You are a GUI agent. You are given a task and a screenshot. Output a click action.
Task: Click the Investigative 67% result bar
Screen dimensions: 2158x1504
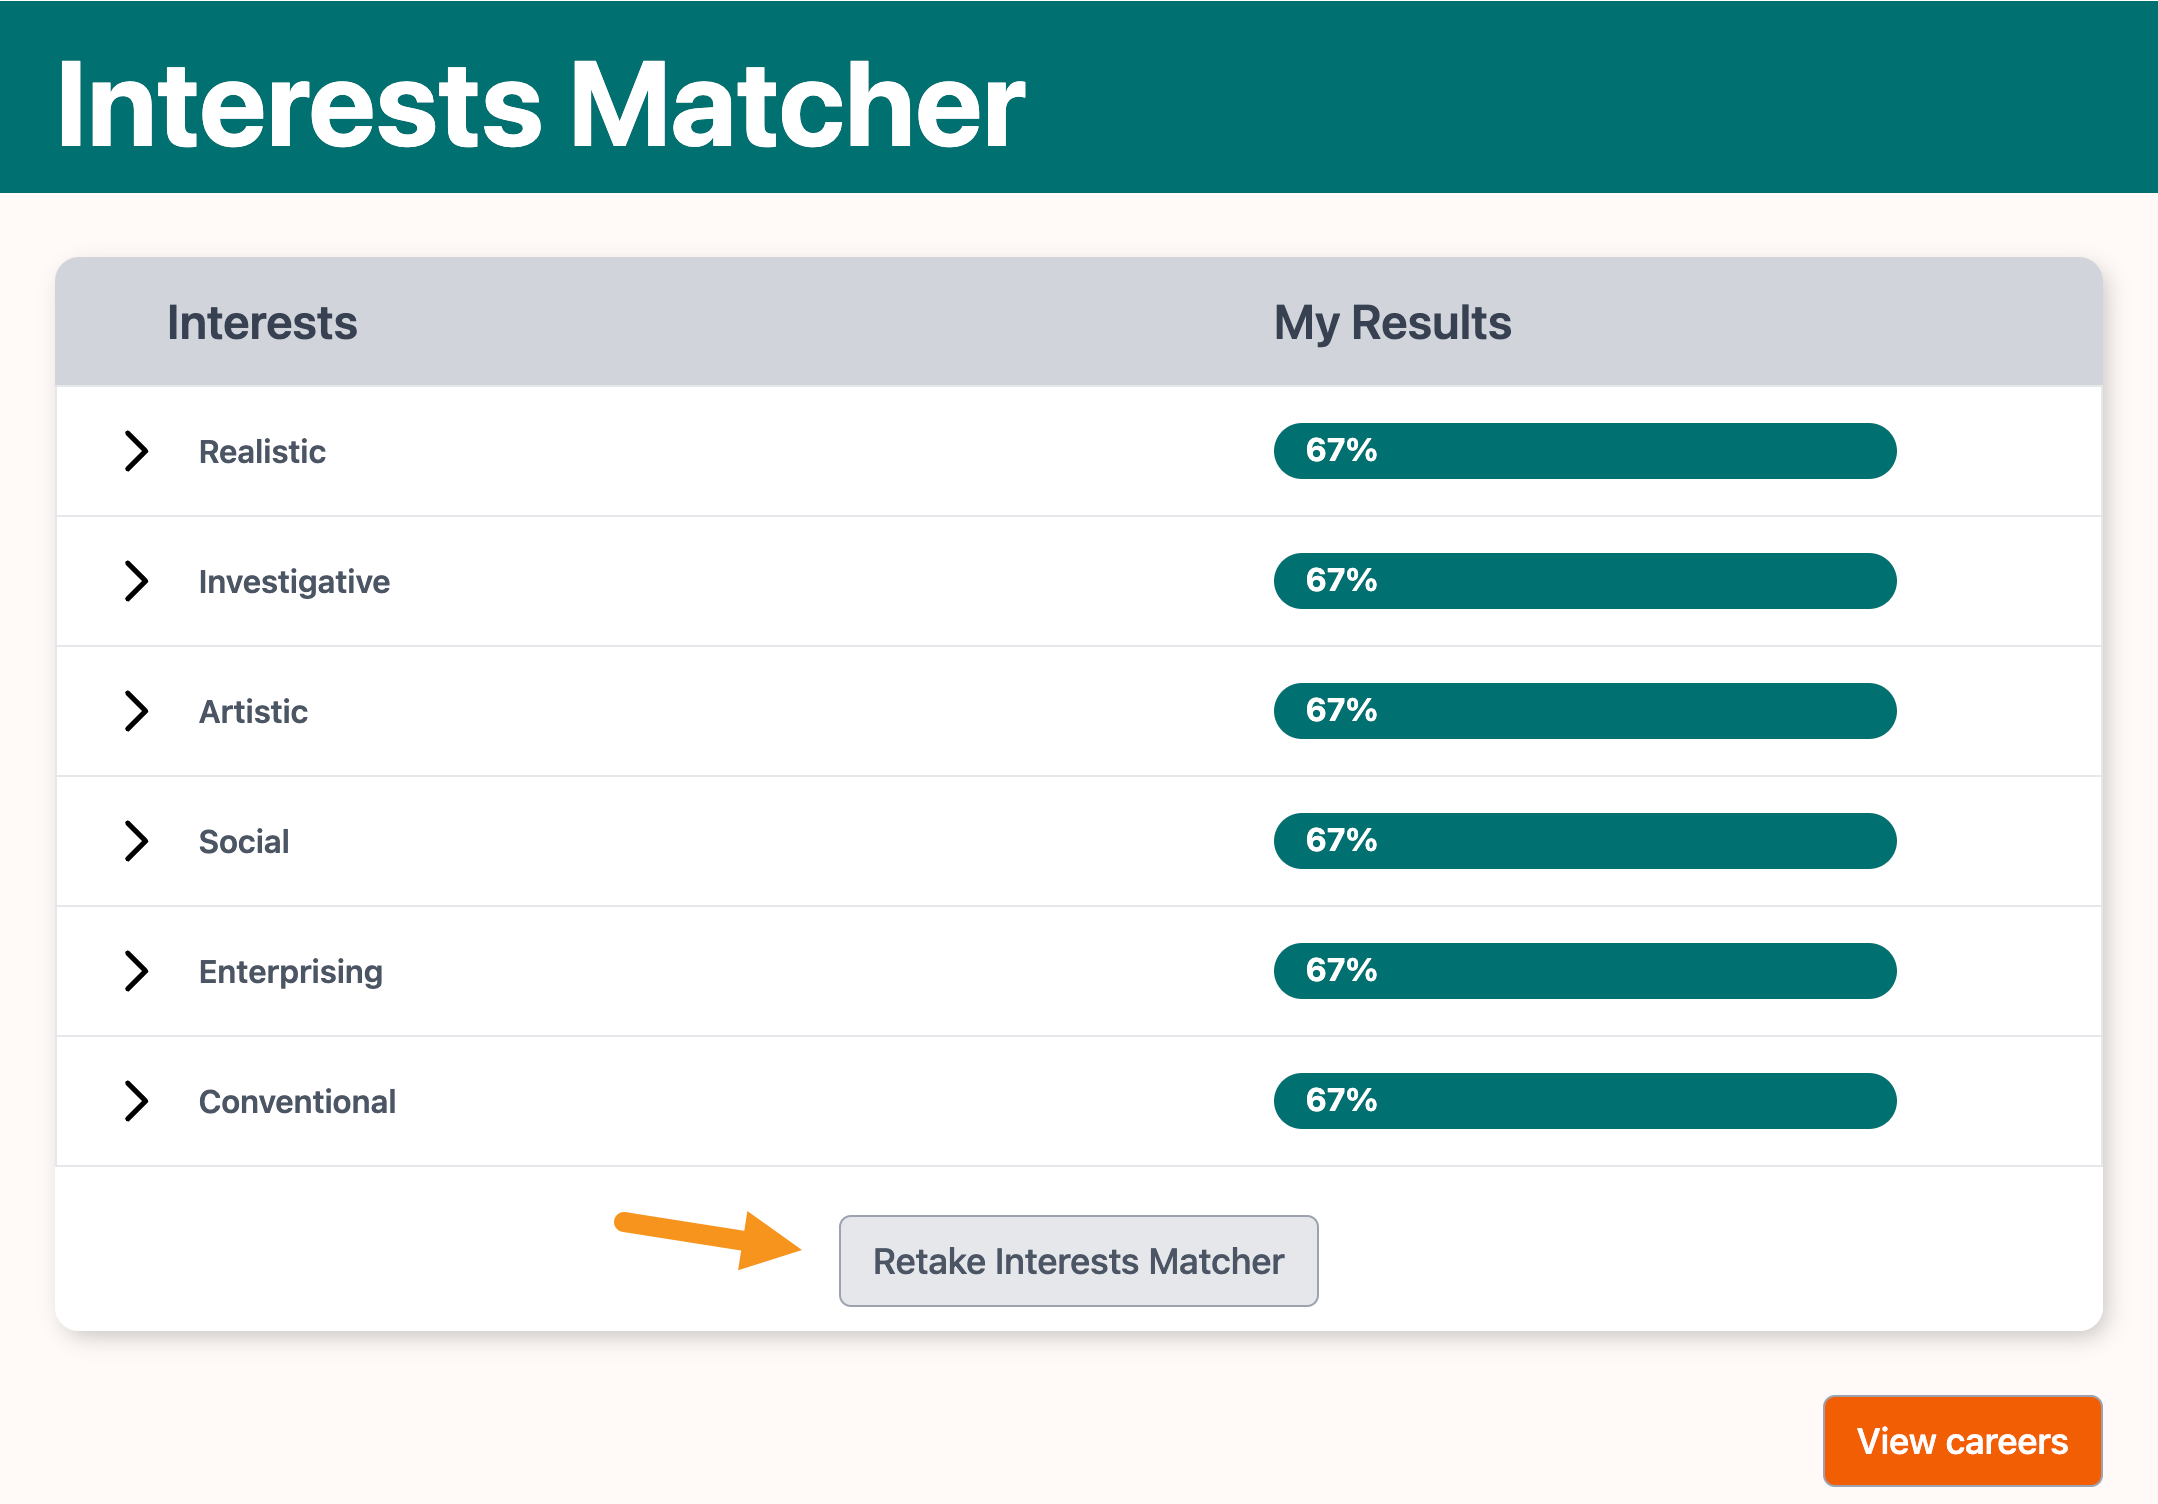pos(1584,581)
